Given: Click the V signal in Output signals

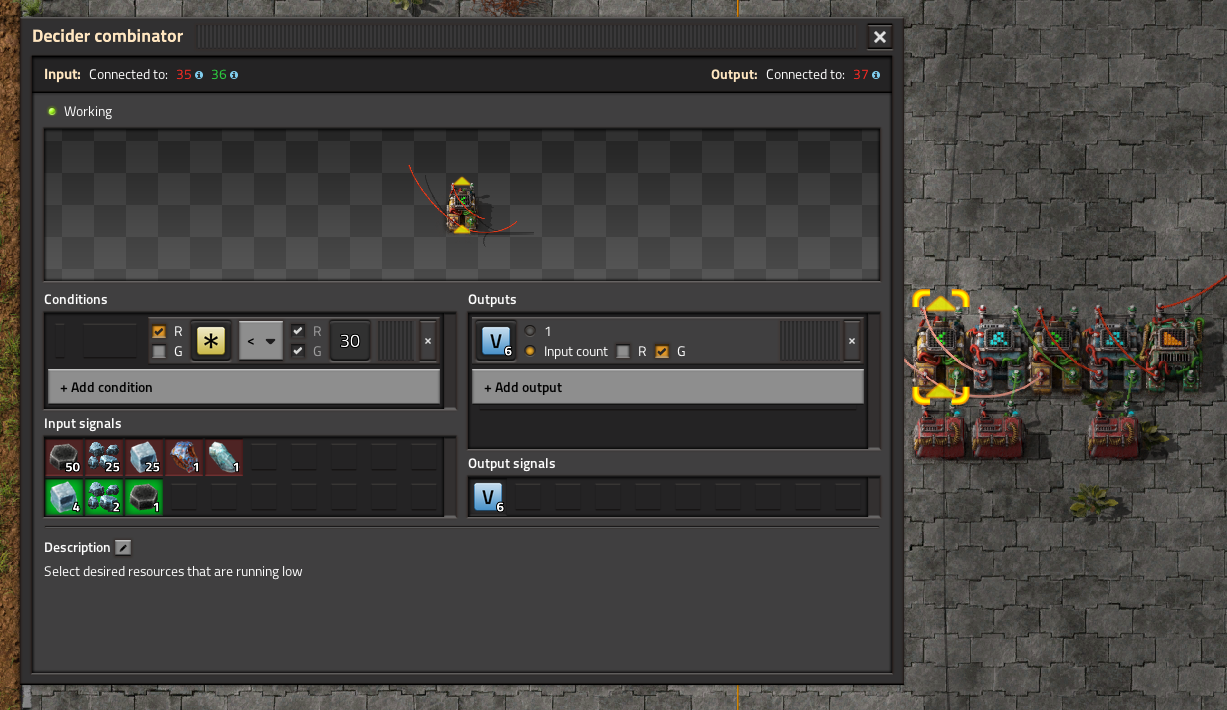Looking at the screenshot, I should (x=488, y=497).
